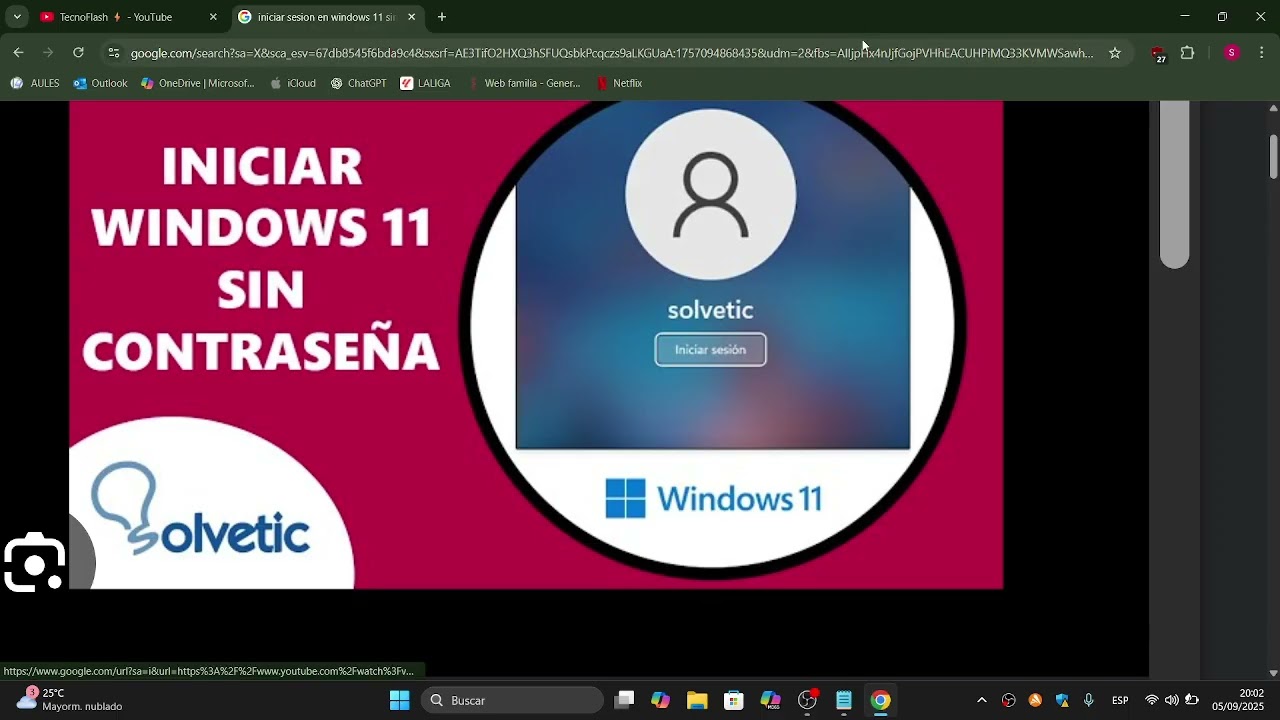Open the Extensions puzzle icon
Screen dimensions: 1280x720
[x=1188, y=53]
